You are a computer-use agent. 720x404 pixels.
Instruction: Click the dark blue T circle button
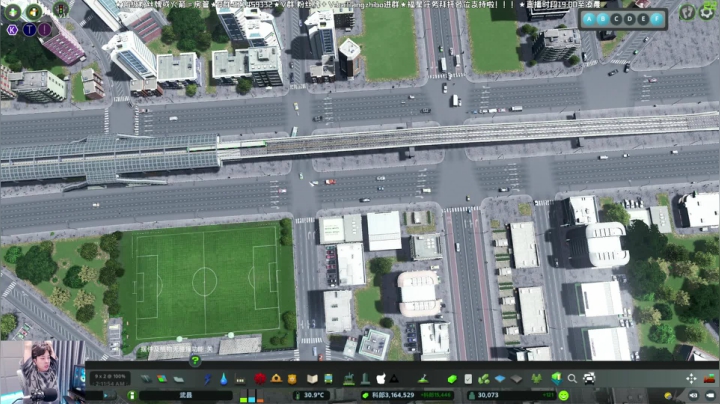coord(29,30)
